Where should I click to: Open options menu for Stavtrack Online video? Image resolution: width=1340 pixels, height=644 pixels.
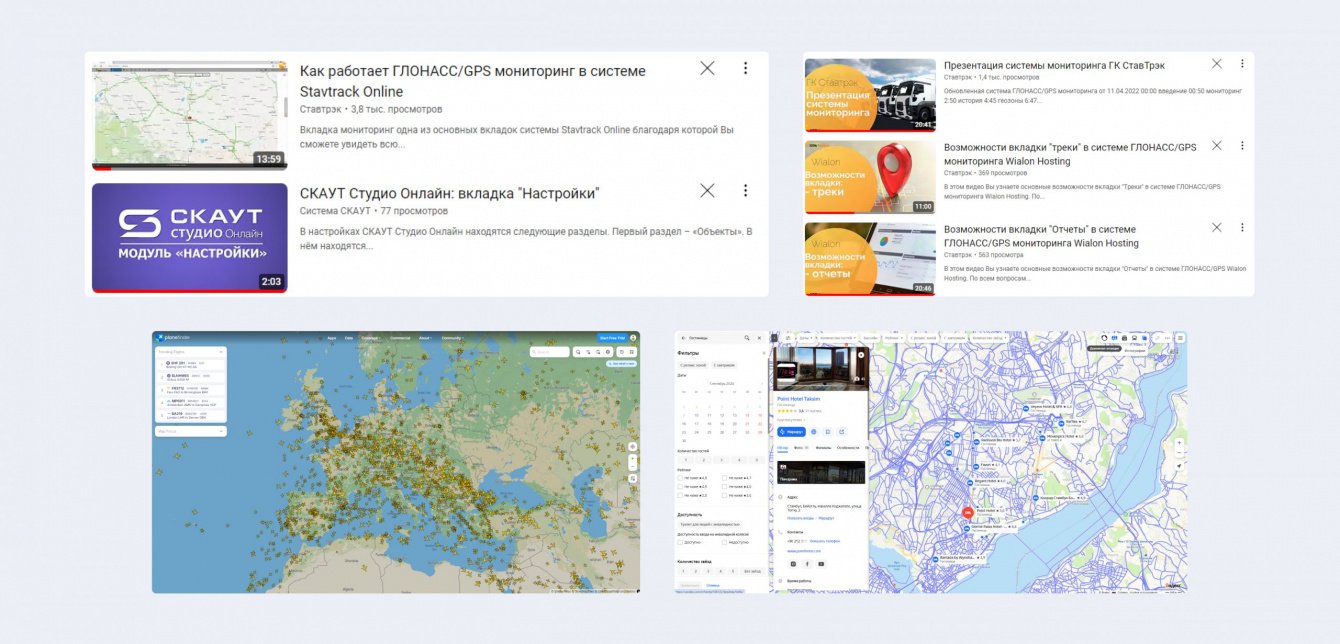click(745, 68)
